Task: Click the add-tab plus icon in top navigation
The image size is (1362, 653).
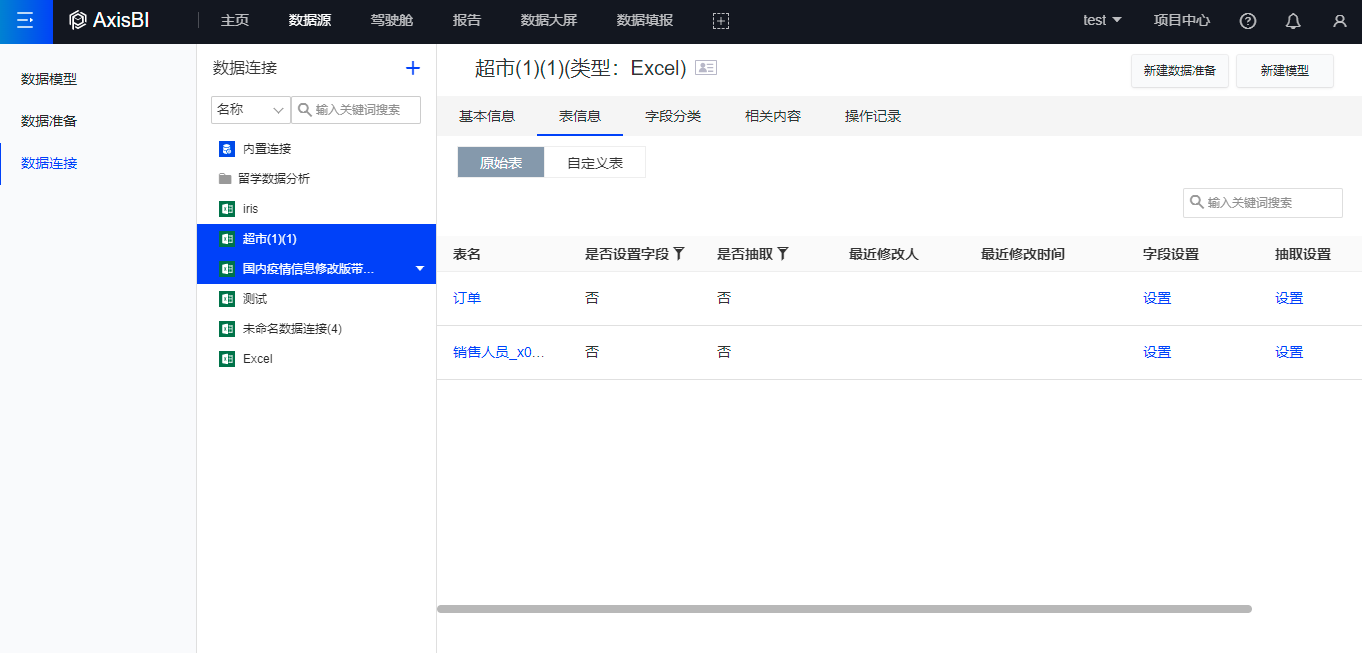Action: [x=721, y=21]
